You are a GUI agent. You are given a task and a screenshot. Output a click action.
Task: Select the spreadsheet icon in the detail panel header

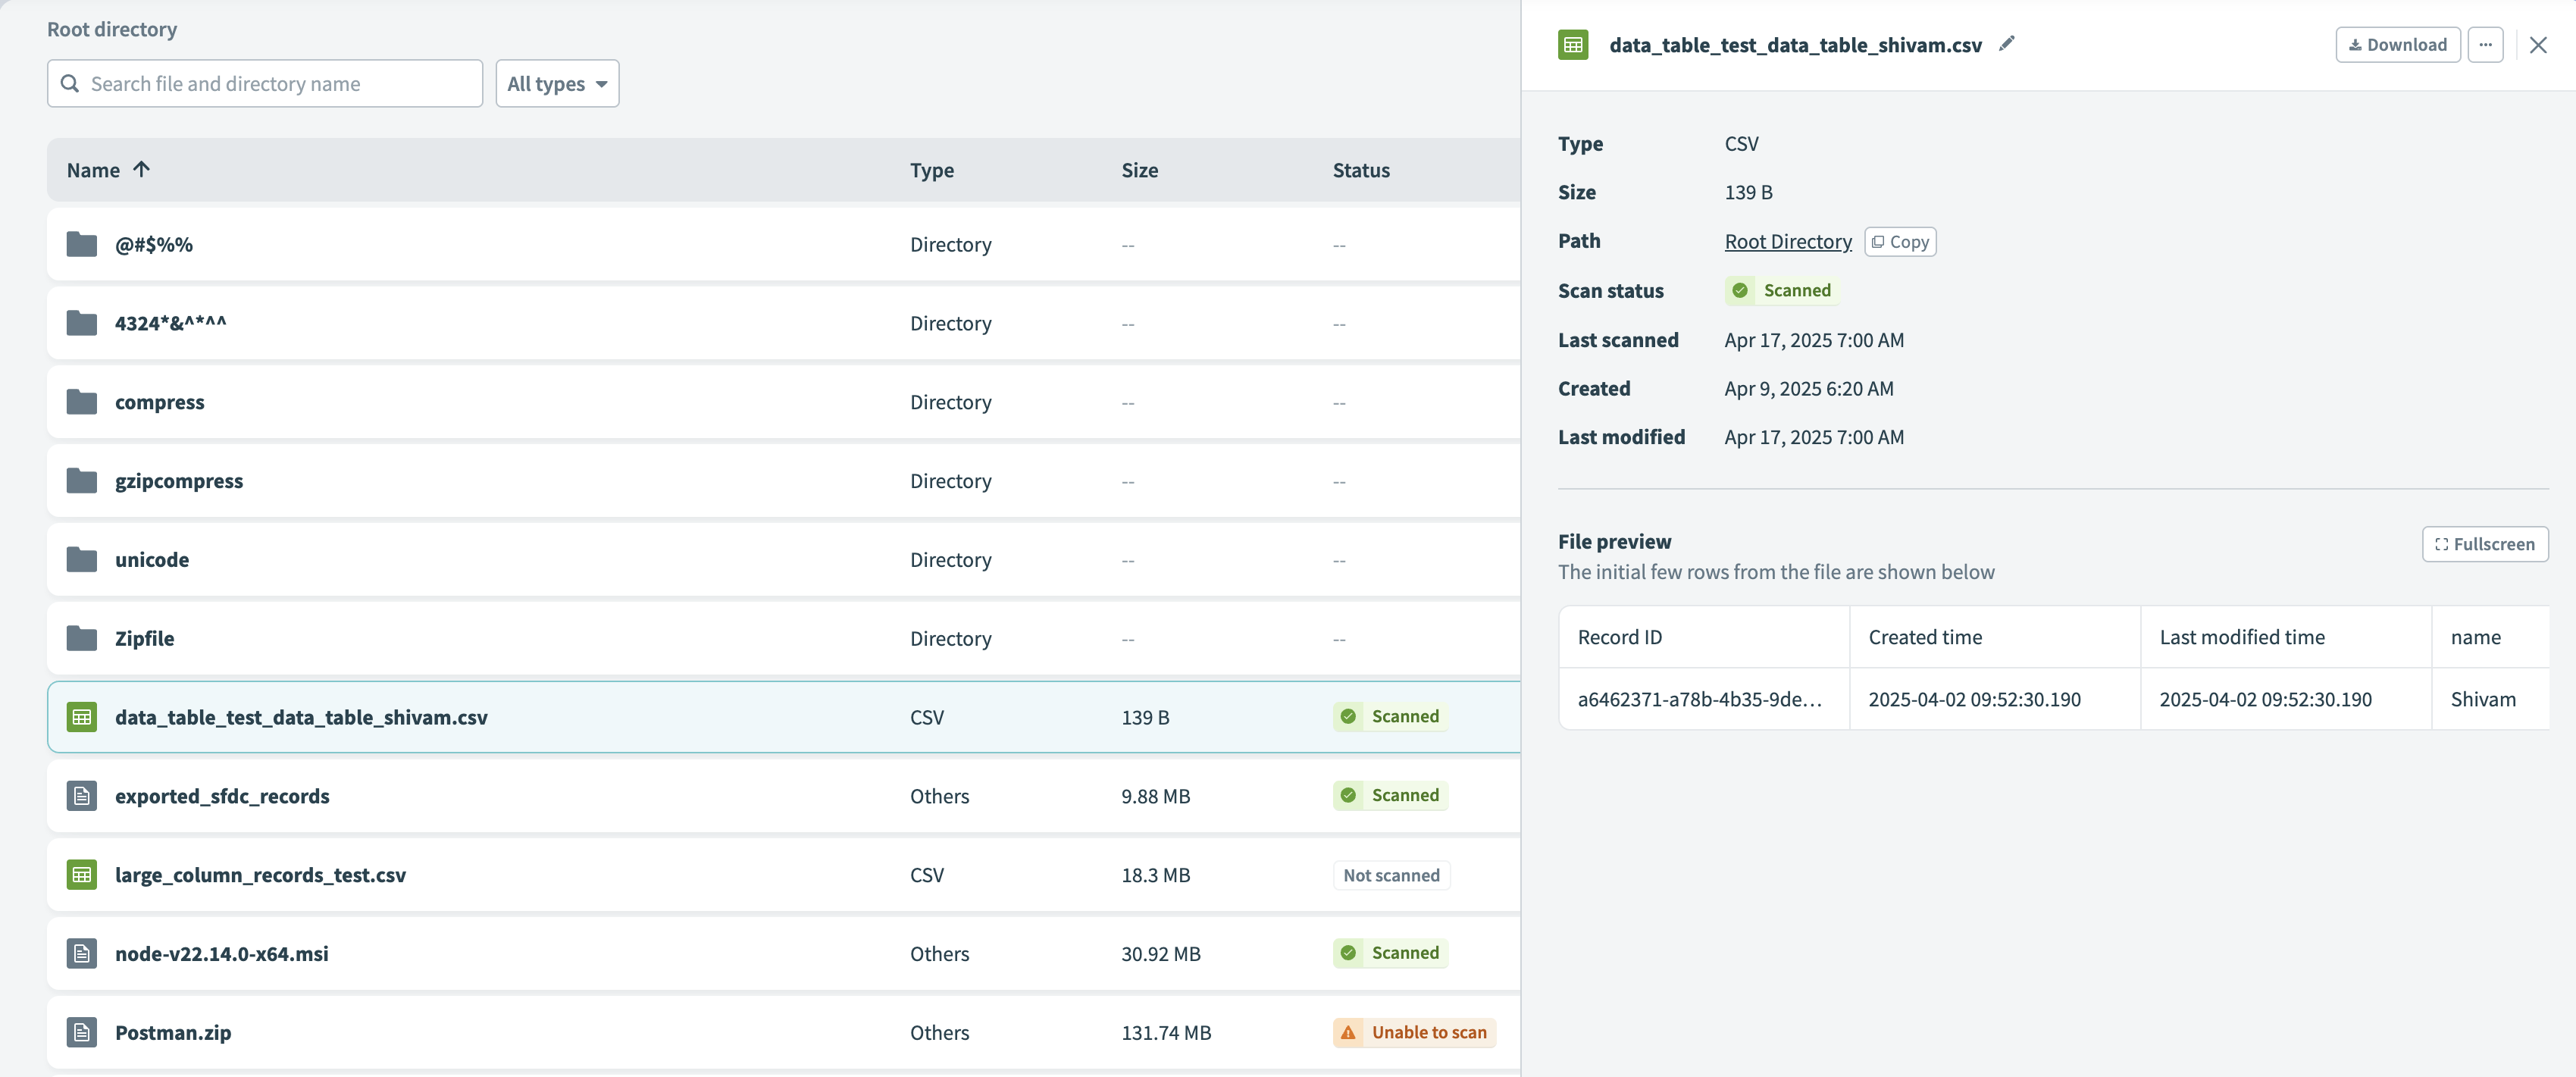coord(1572,44)
